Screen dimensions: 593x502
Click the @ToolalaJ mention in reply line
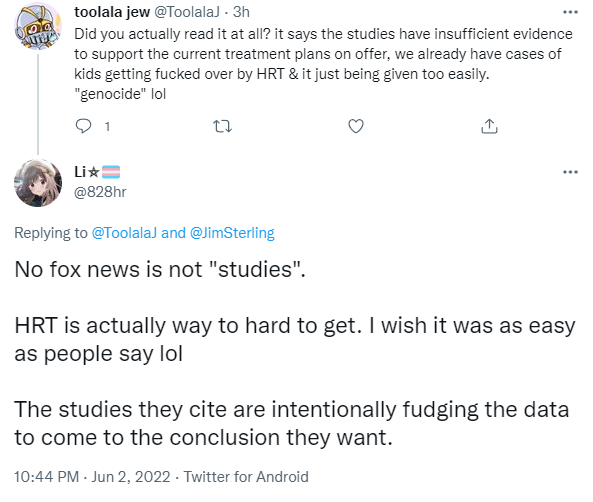click(124, 233)
